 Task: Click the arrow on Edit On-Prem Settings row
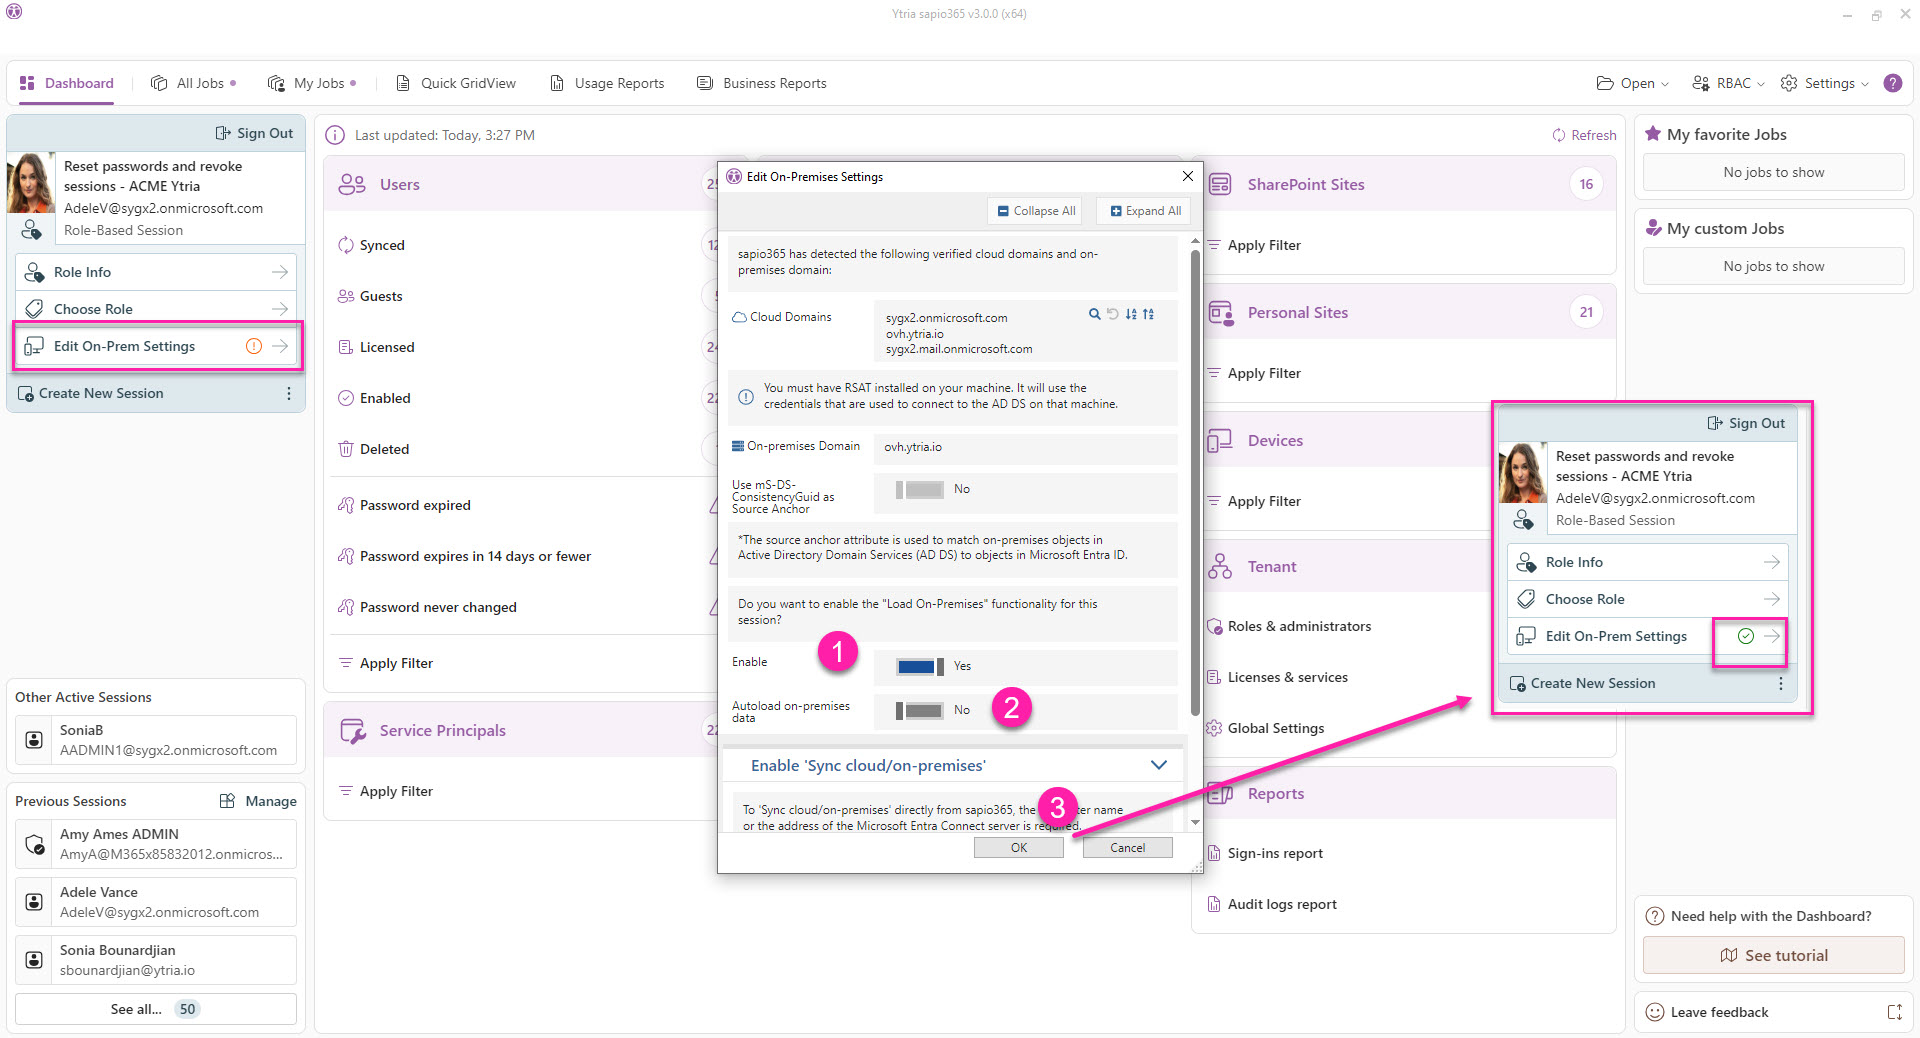(280, 346)
